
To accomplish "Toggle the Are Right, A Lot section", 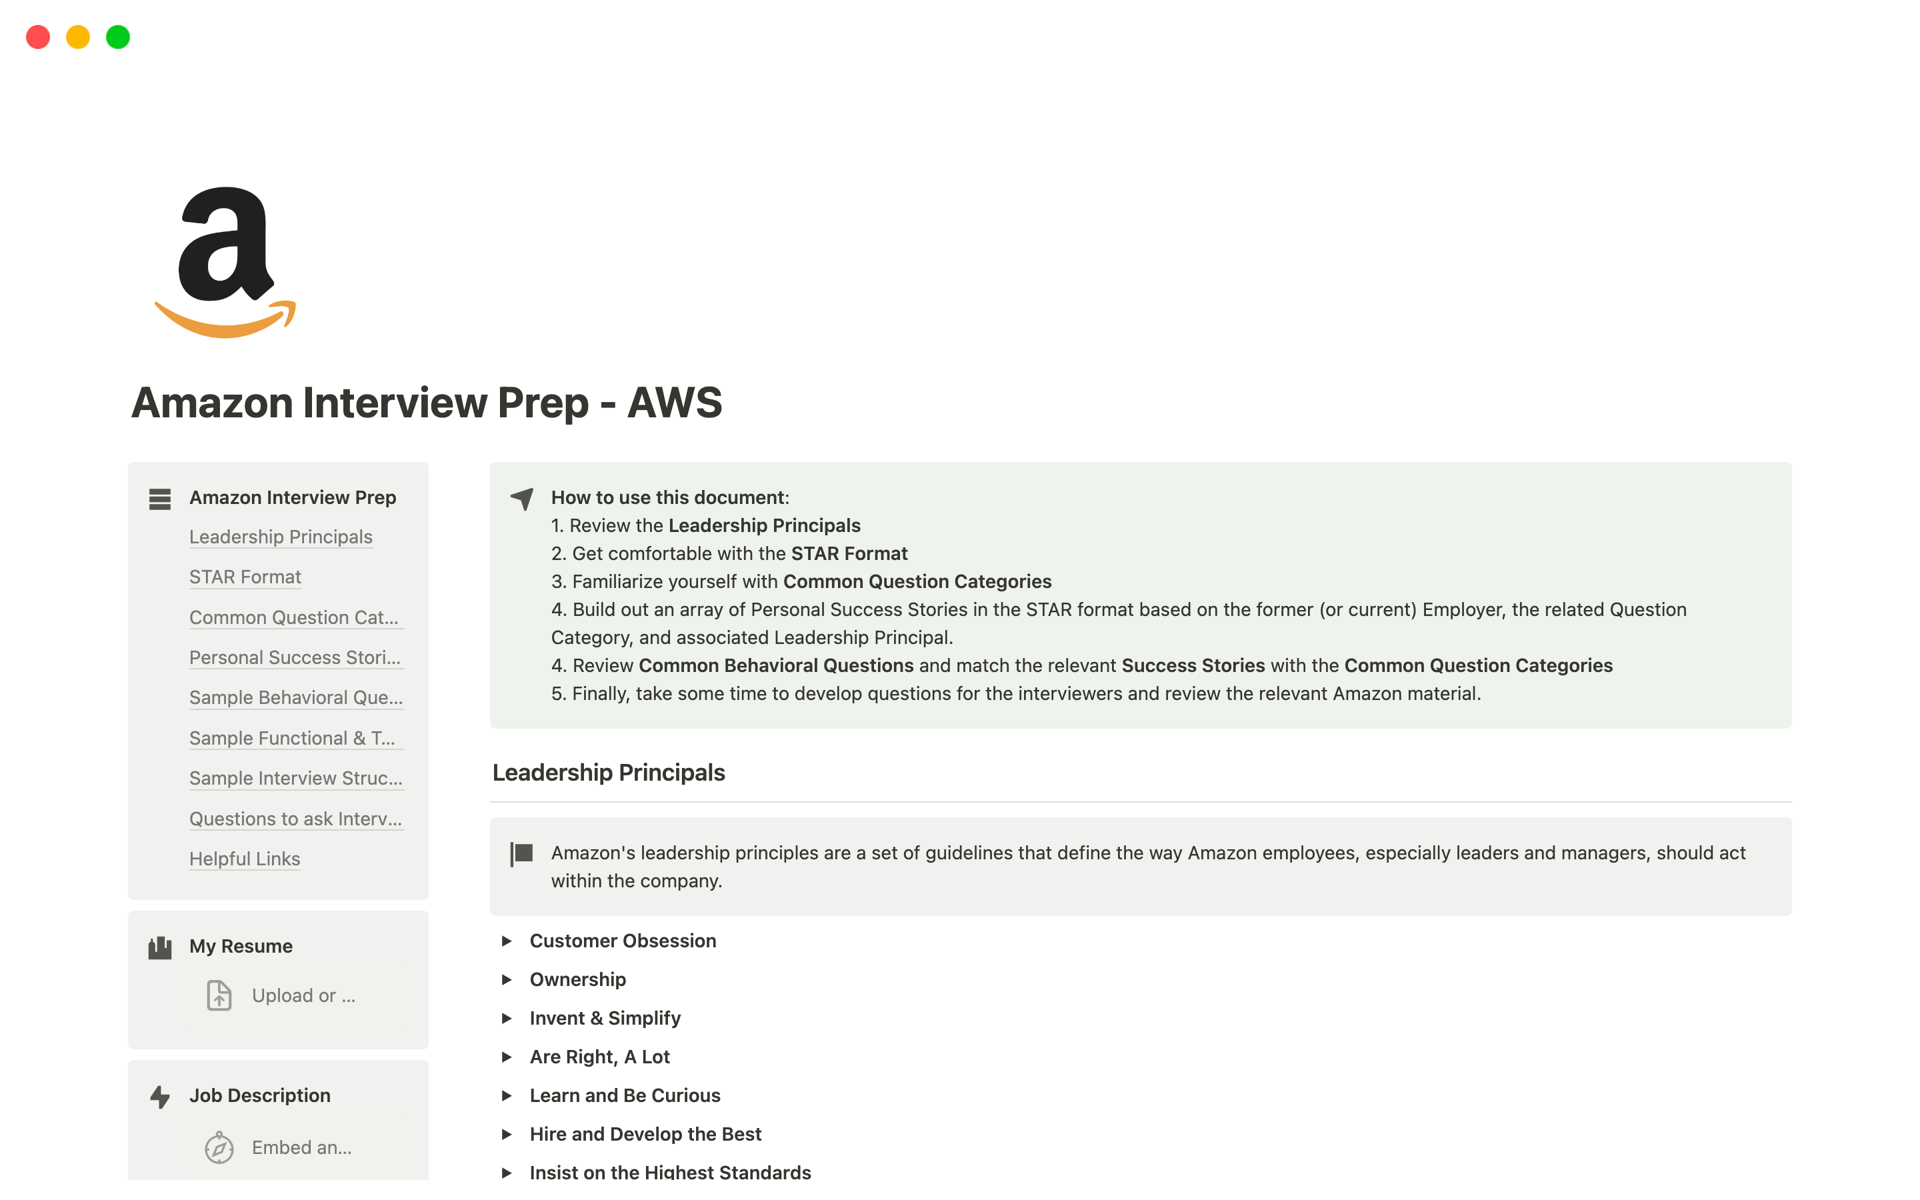I will point(505,1056).
